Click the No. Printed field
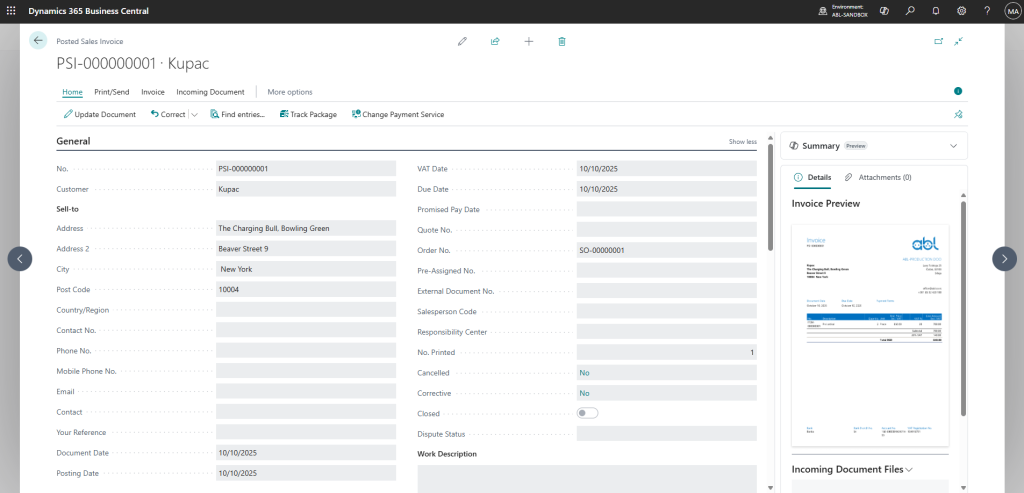The width and height of the screenshot is (1024, 493). tap(667, 352)
